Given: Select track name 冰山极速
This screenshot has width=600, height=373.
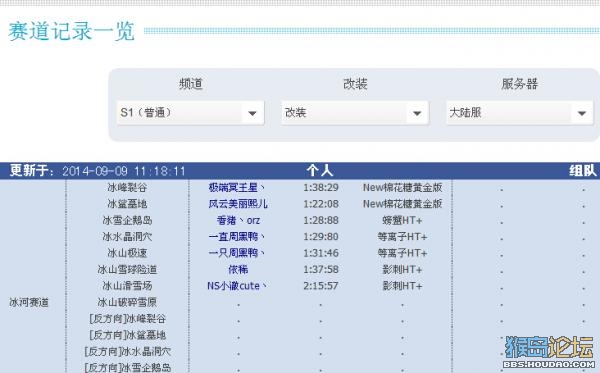Looking at the screenshot, I should 127,253.
